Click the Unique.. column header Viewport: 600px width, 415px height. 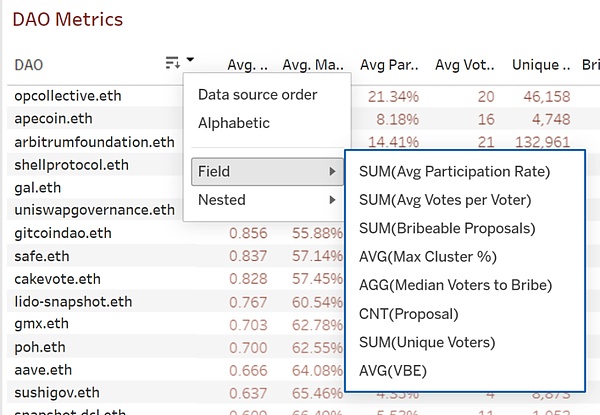[541, 65]
